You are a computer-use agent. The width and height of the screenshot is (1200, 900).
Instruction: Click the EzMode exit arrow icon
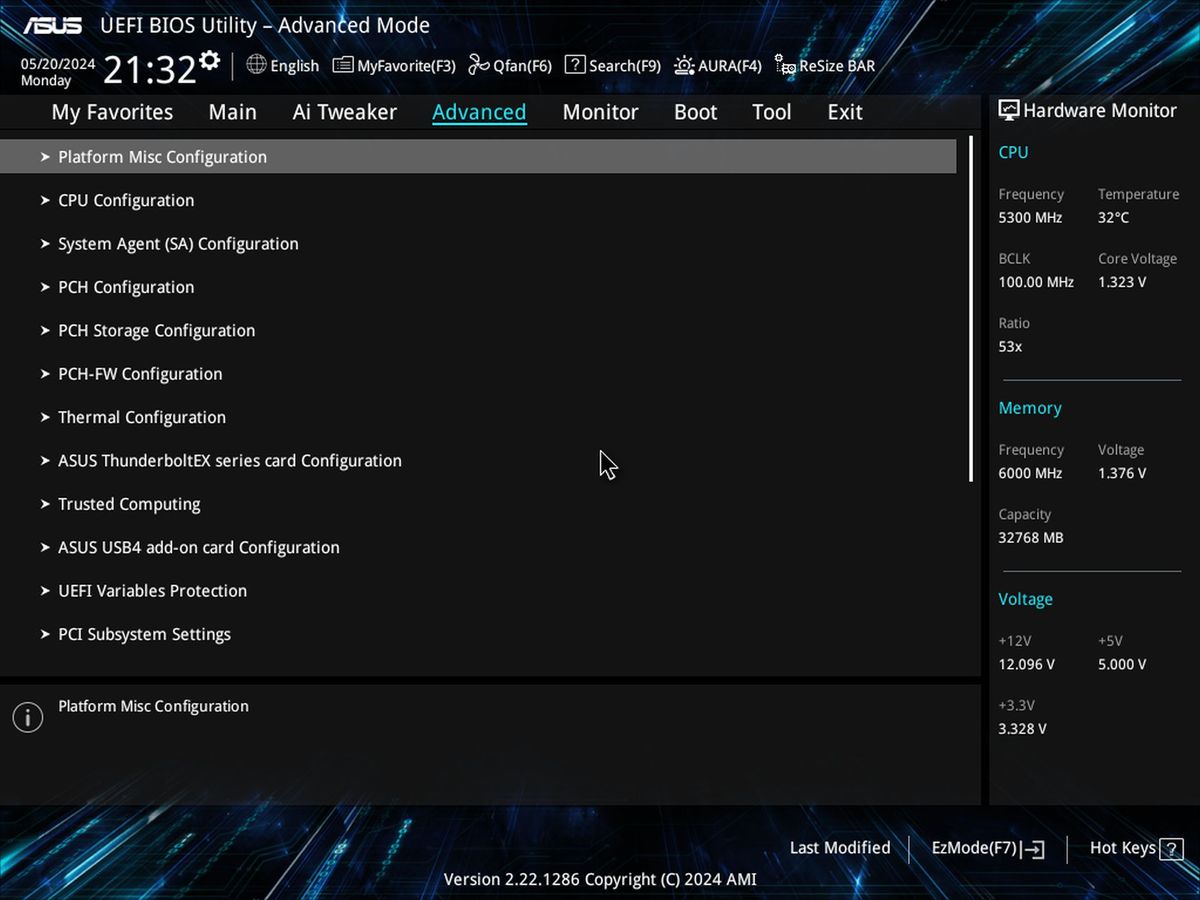[x=1034, y=849]
